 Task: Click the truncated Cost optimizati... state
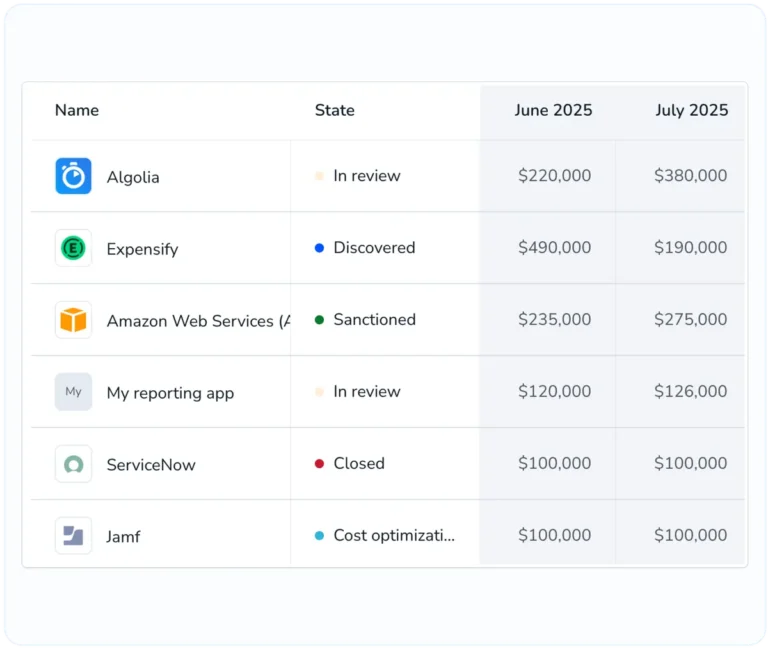pos(394,535)
